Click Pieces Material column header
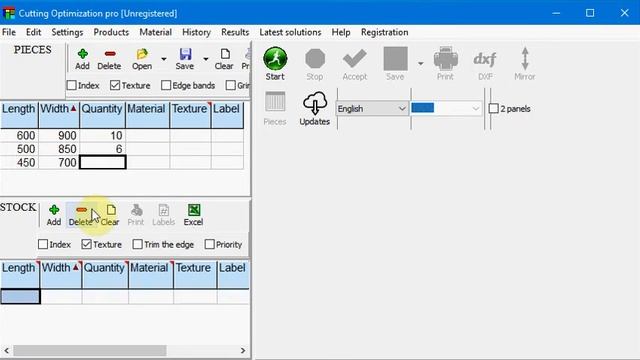Viewport: 640px width, 360px height. pos(147,114)
